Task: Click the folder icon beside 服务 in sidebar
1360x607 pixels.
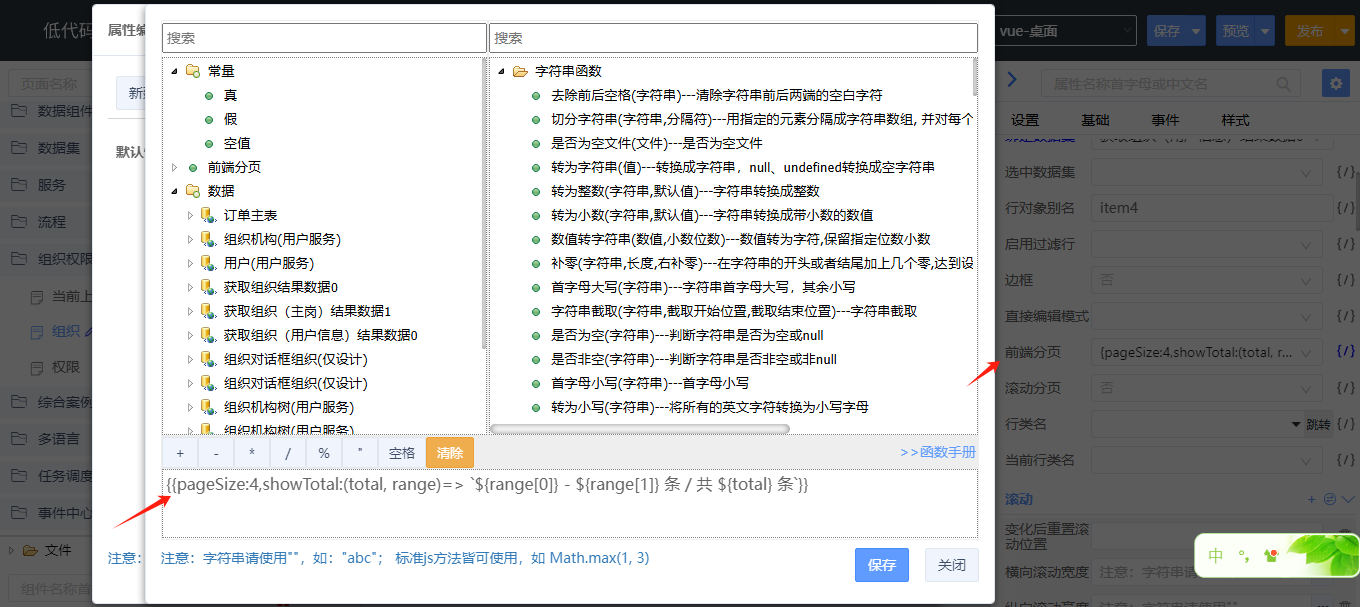Action: (x=19, y=184)
